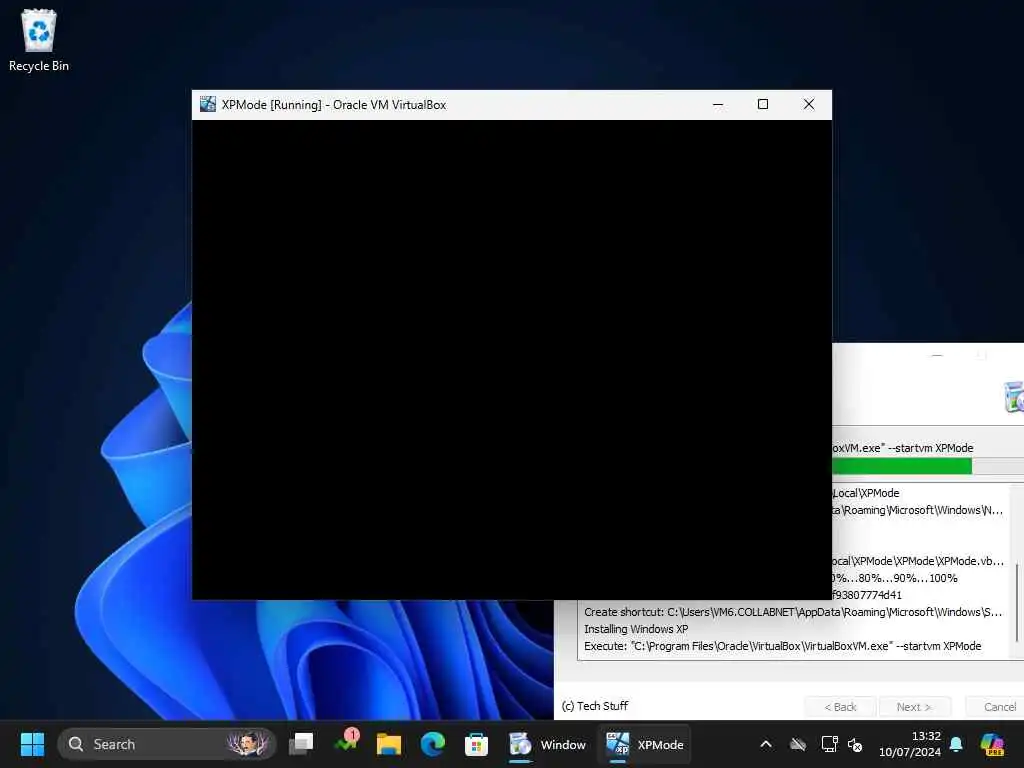Open the green chart app with notification badge

[346, 743]
